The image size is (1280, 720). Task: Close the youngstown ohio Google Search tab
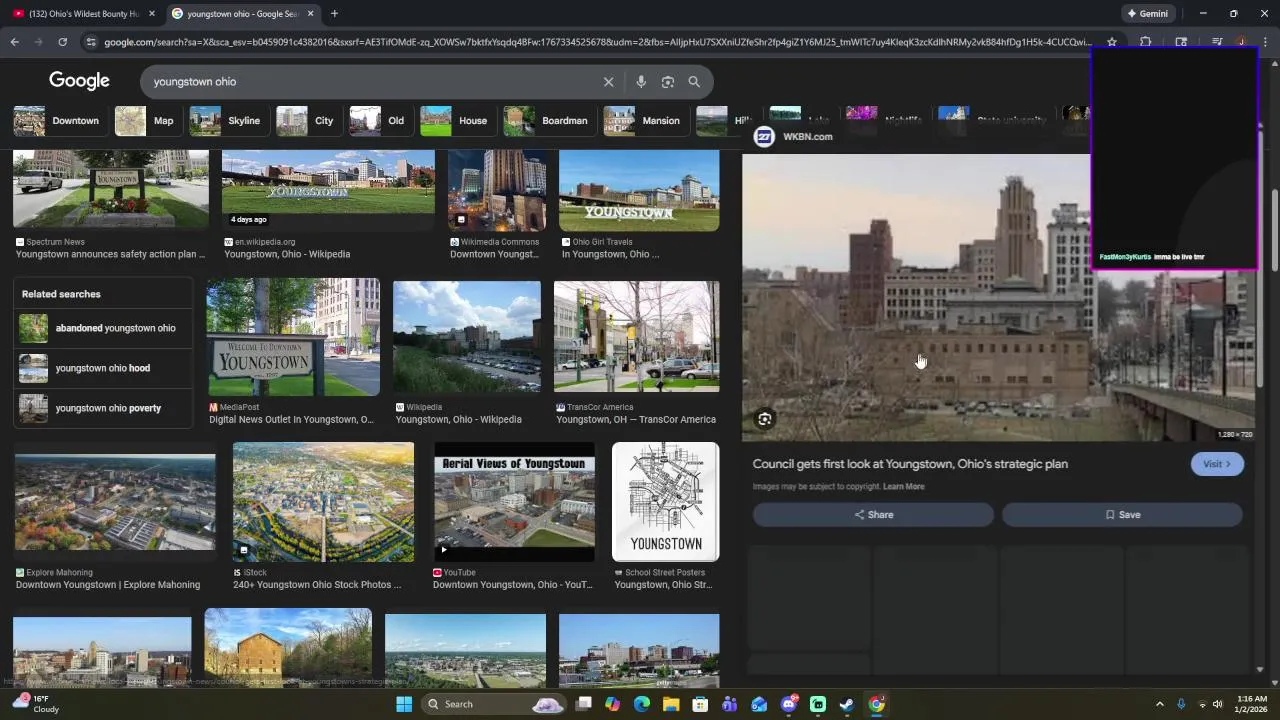(x=310, y=14)
